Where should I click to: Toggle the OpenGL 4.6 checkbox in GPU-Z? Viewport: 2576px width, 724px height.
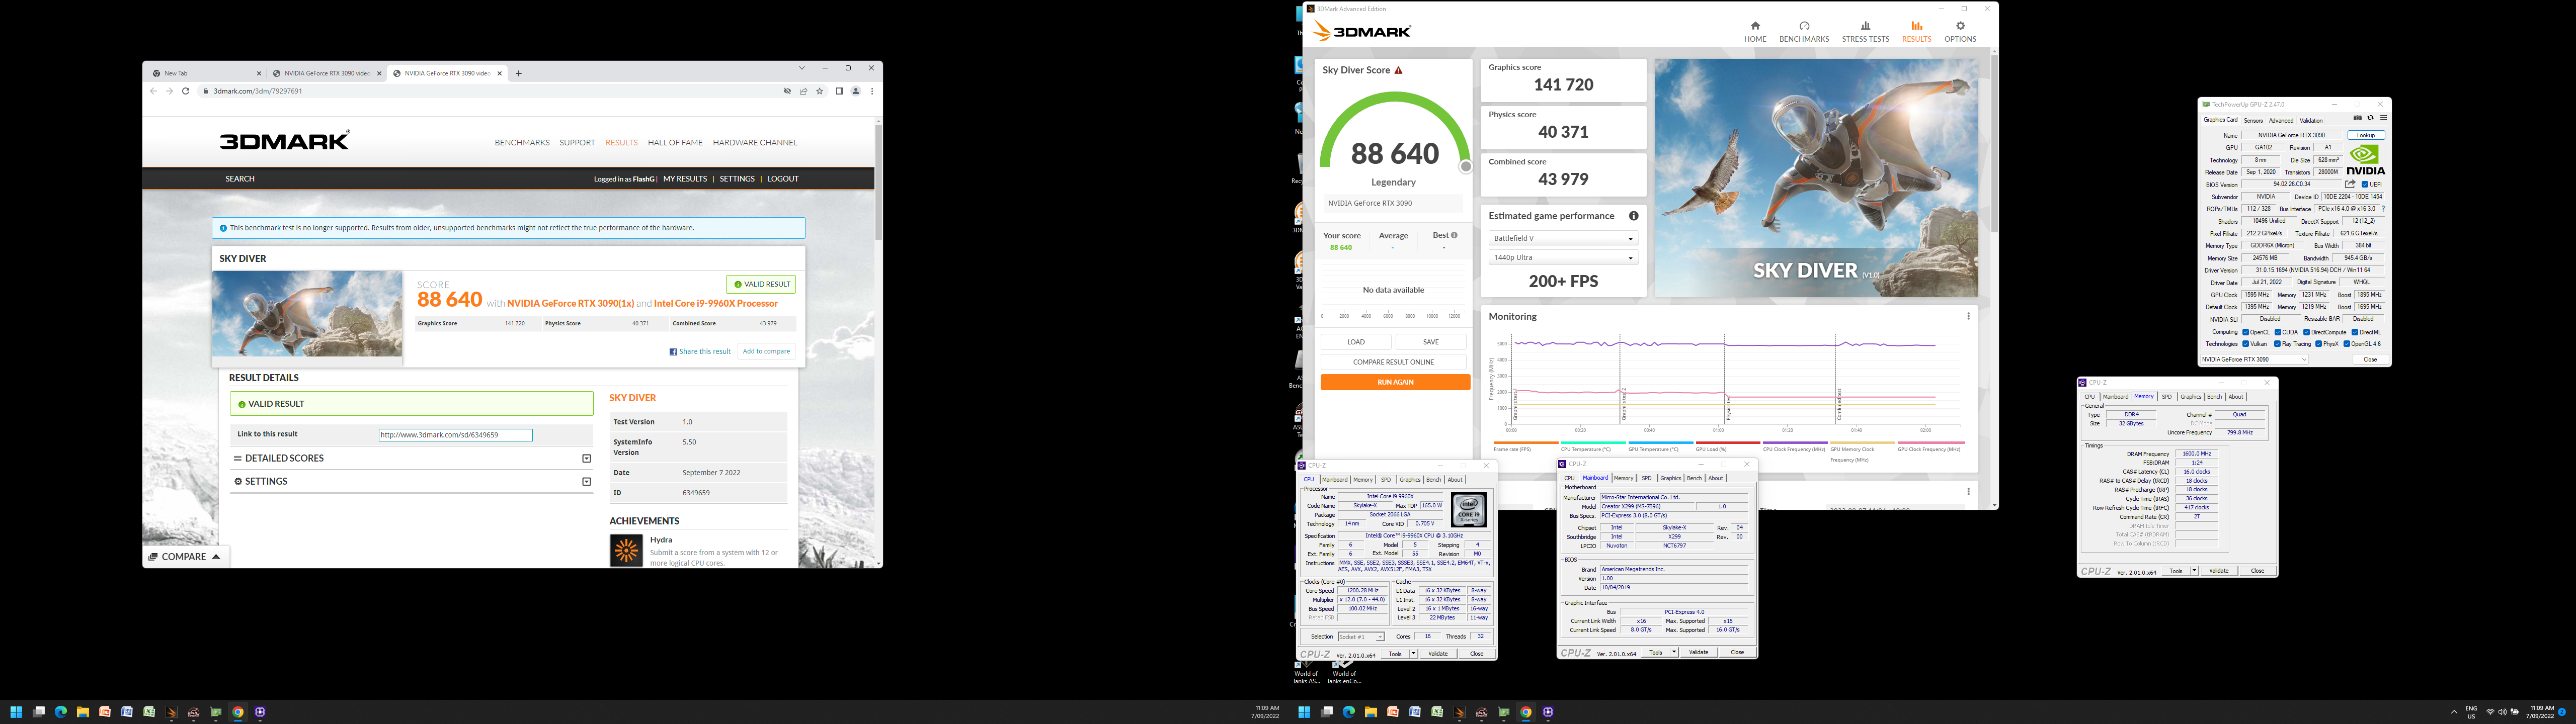click(x=2347, y=344)
